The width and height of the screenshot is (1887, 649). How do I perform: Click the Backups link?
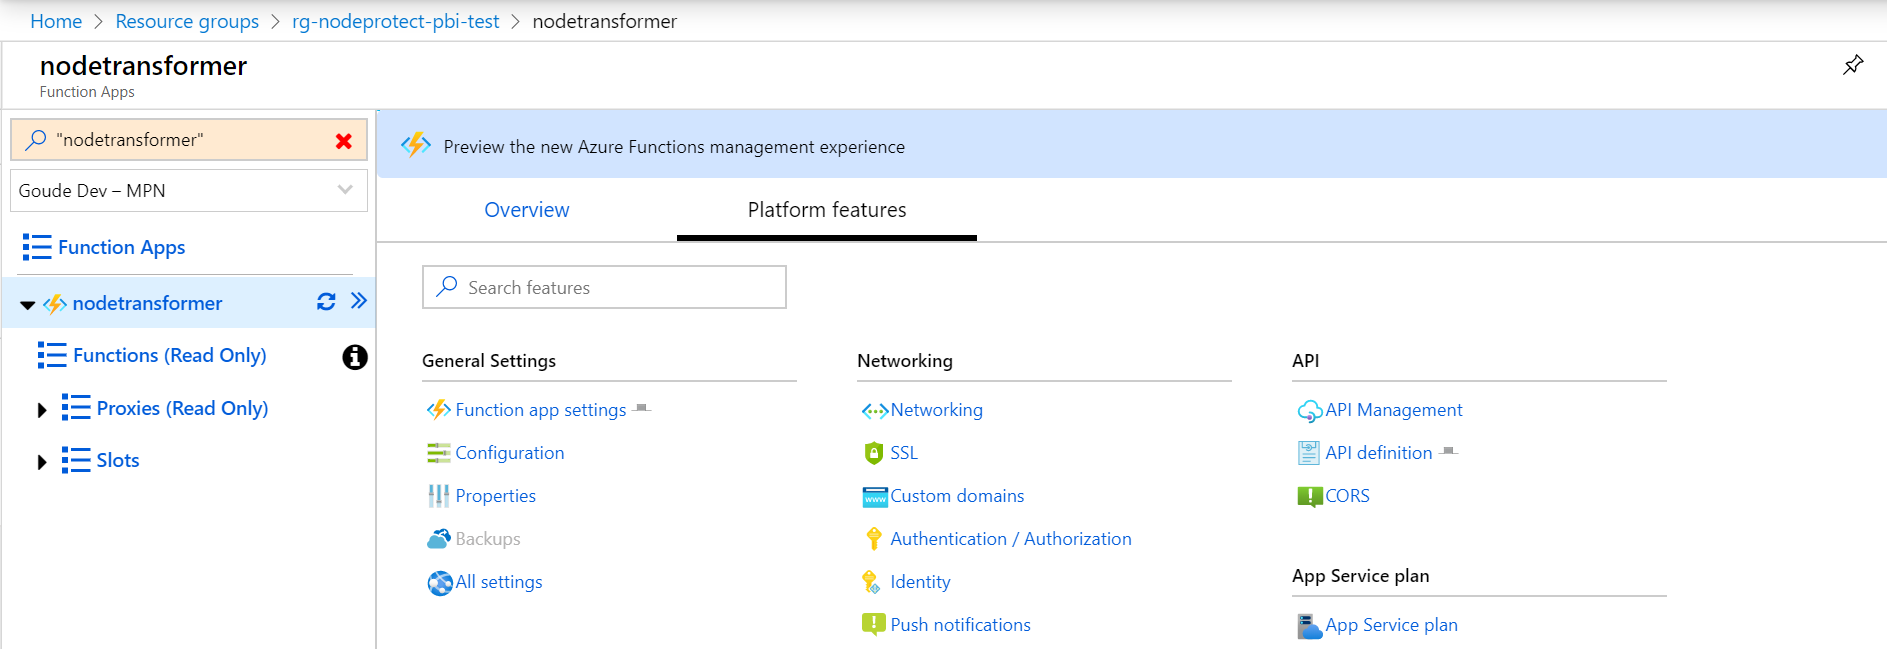(x=488, y=539)
